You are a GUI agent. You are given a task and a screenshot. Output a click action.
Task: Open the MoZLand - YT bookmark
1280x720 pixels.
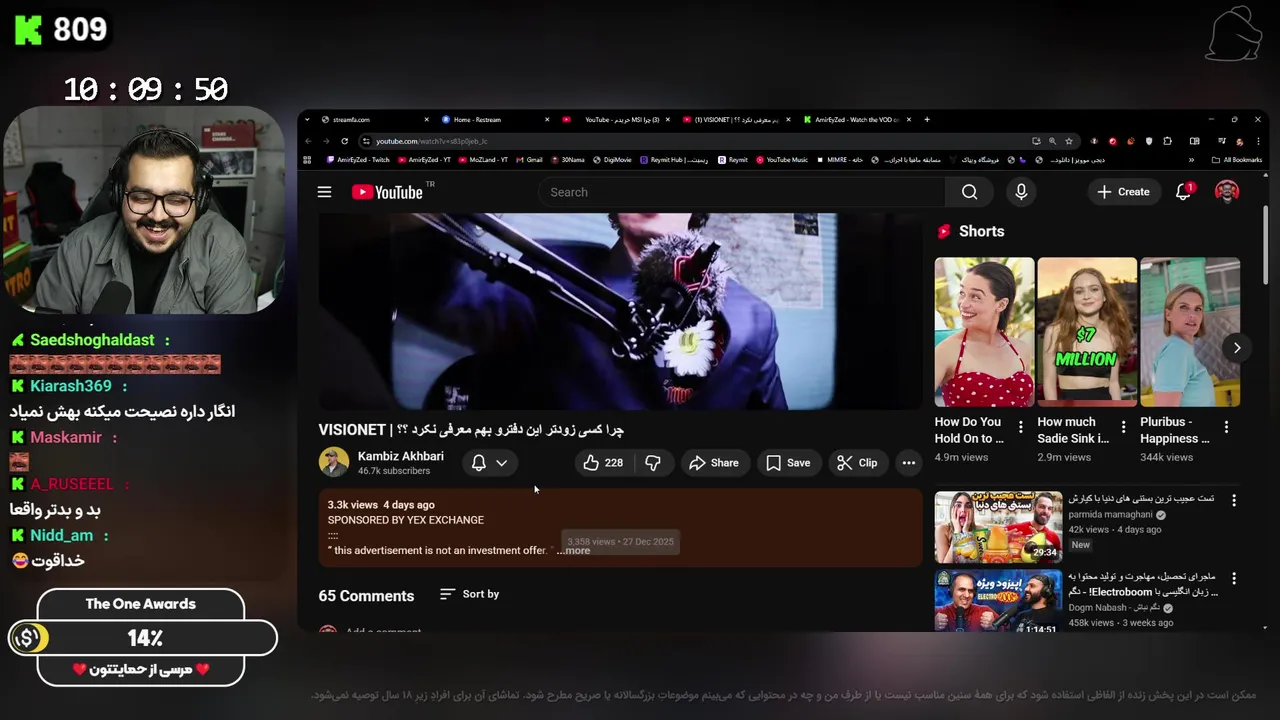click(x=483, y=160)
